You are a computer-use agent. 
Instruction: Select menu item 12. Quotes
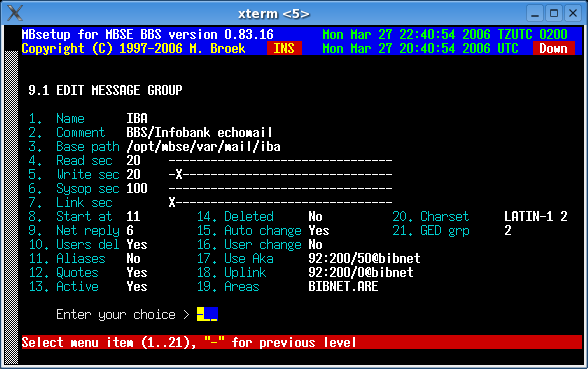tap(63, 273)
